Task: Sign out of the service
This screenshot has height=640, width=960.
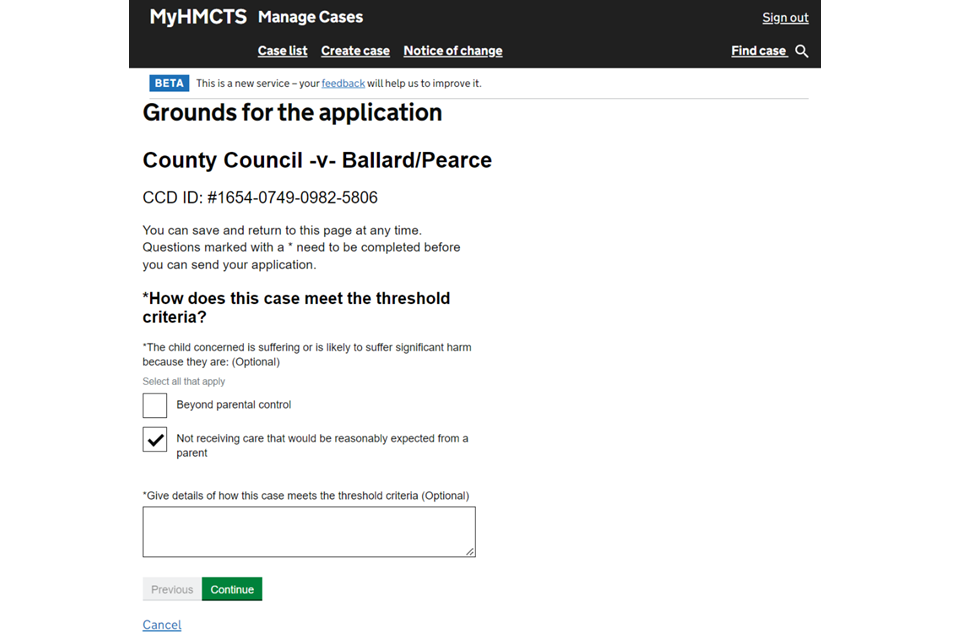Action: tap(785, 18)
